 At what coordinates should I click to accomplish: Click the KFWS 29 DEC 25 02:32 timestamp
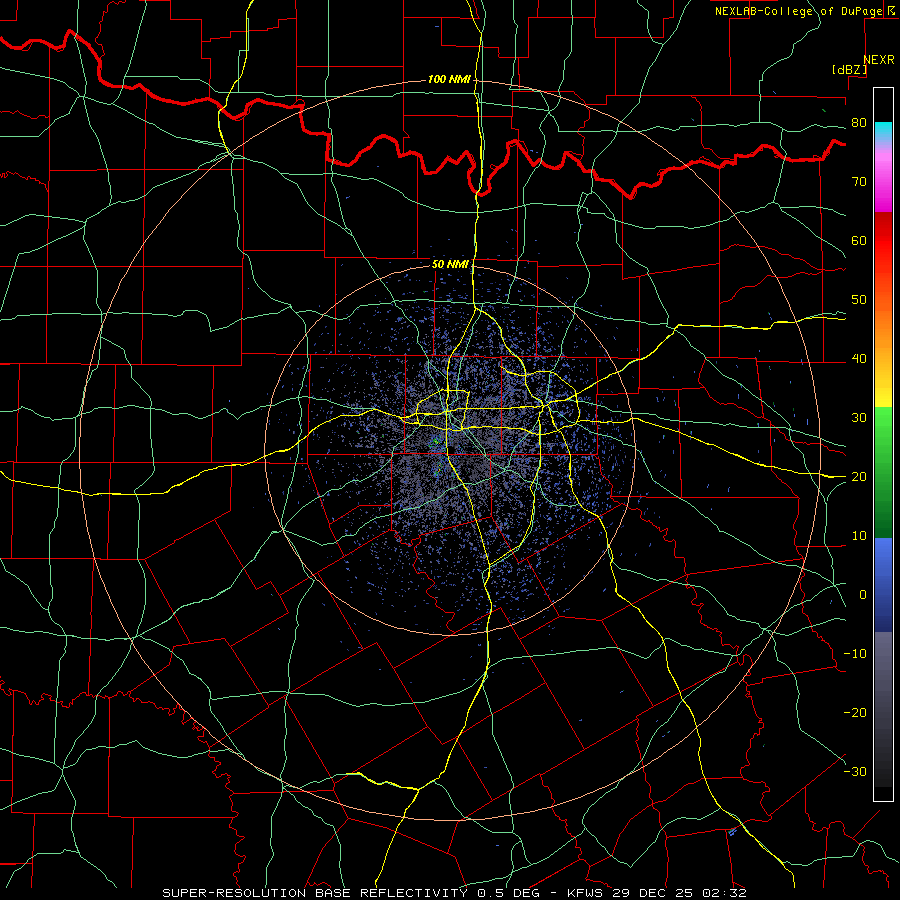coord(657,893)
